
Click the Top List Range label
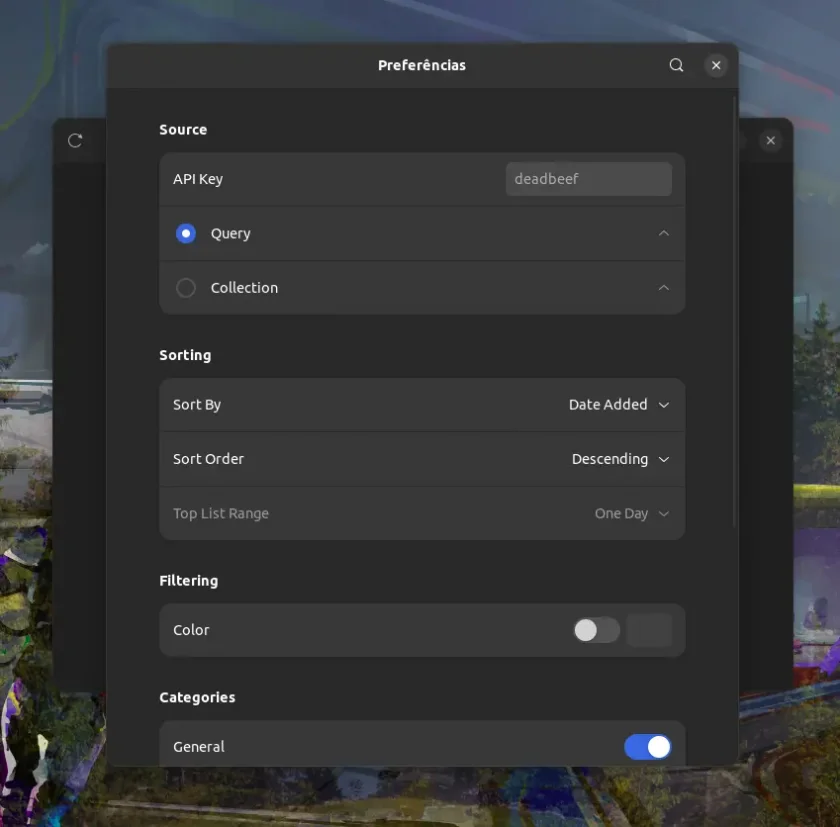tap(221, 514)
